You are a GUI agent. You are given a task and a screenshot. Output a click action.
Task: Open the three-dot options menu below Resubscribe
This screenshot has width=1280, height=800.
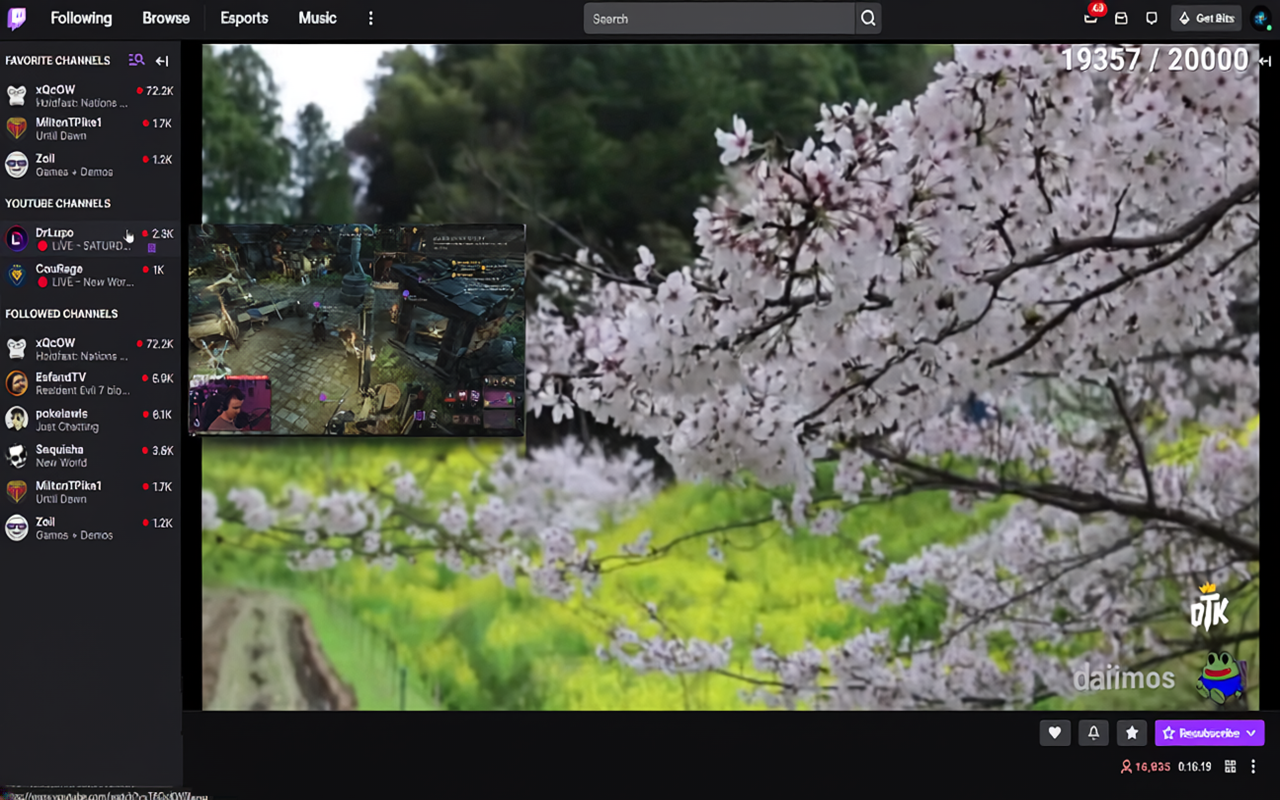[1253, 767]
